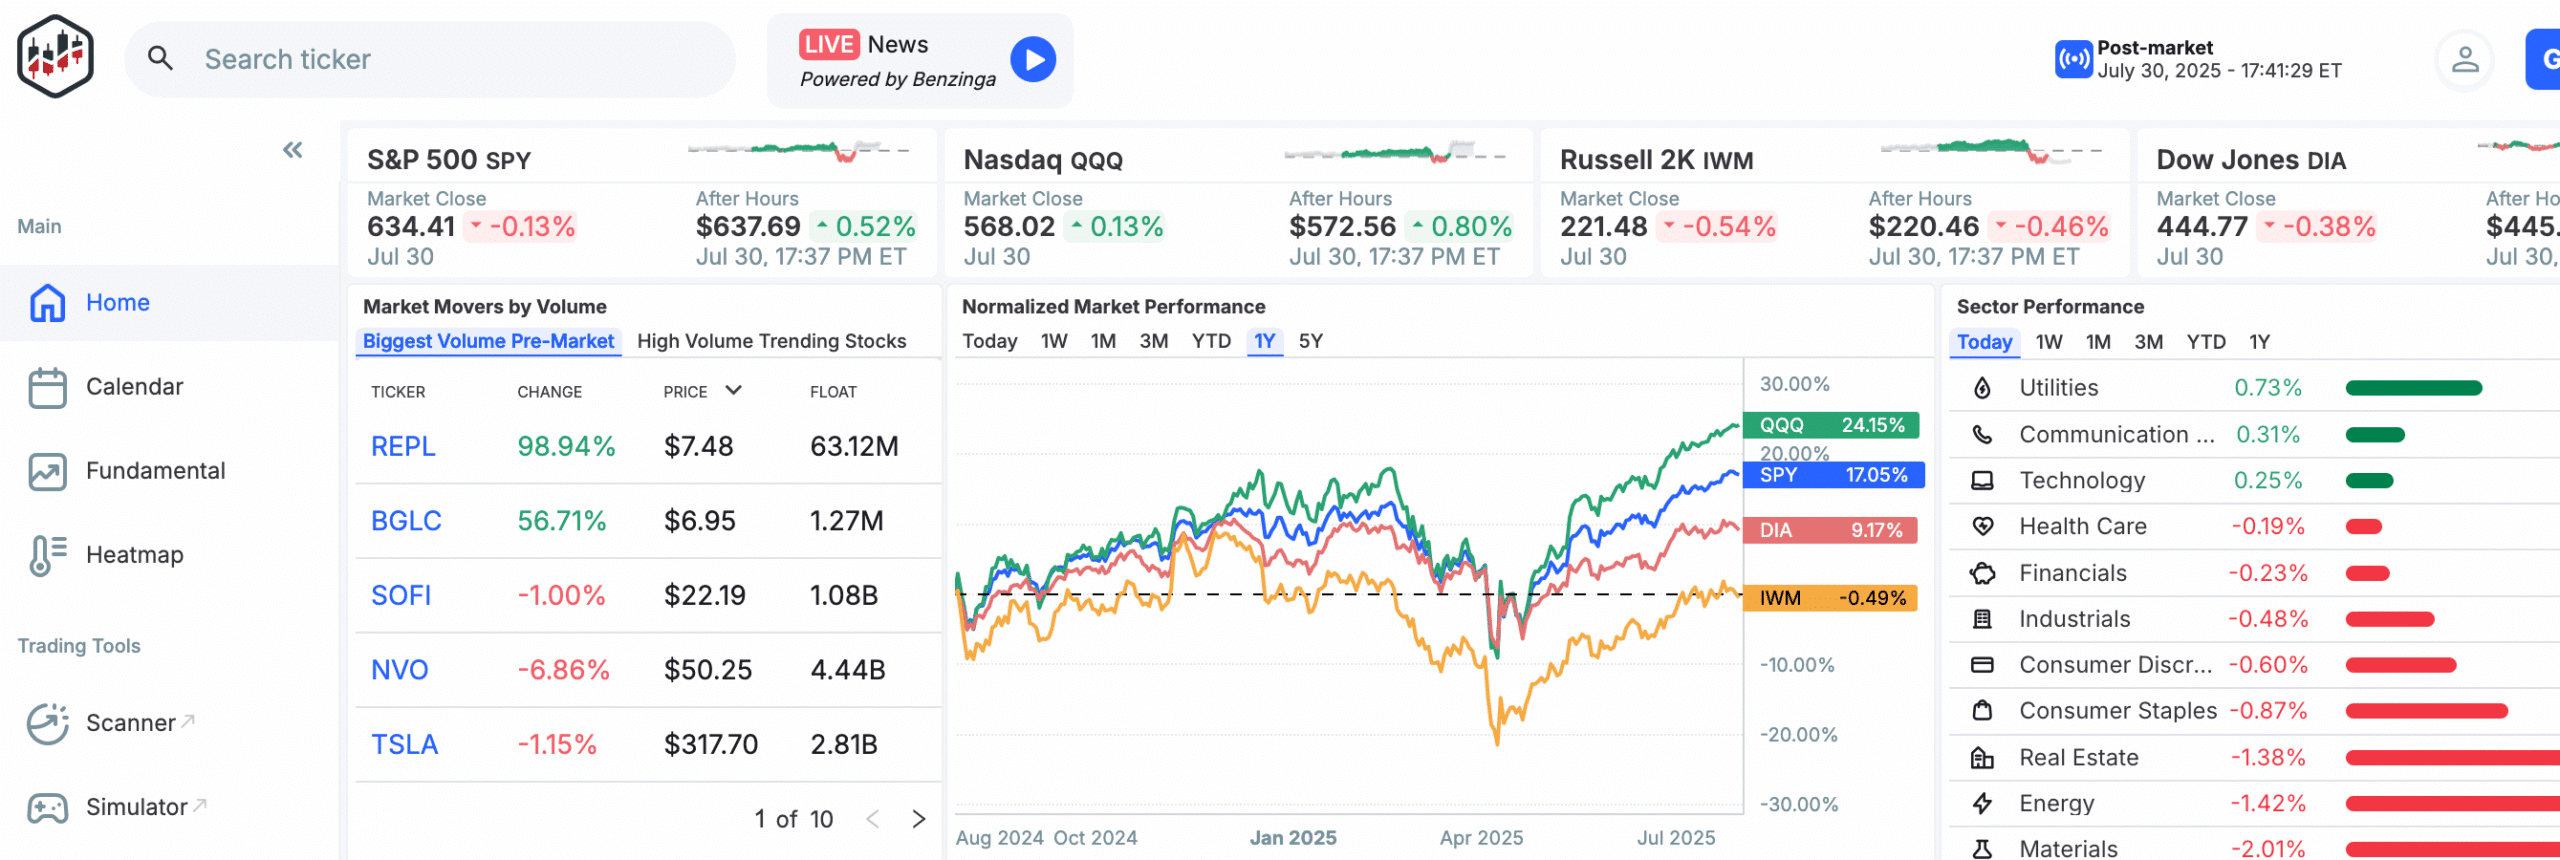Open the user account profile icon
This screenshot has width=2560, height=860.
click(2465, 60)
